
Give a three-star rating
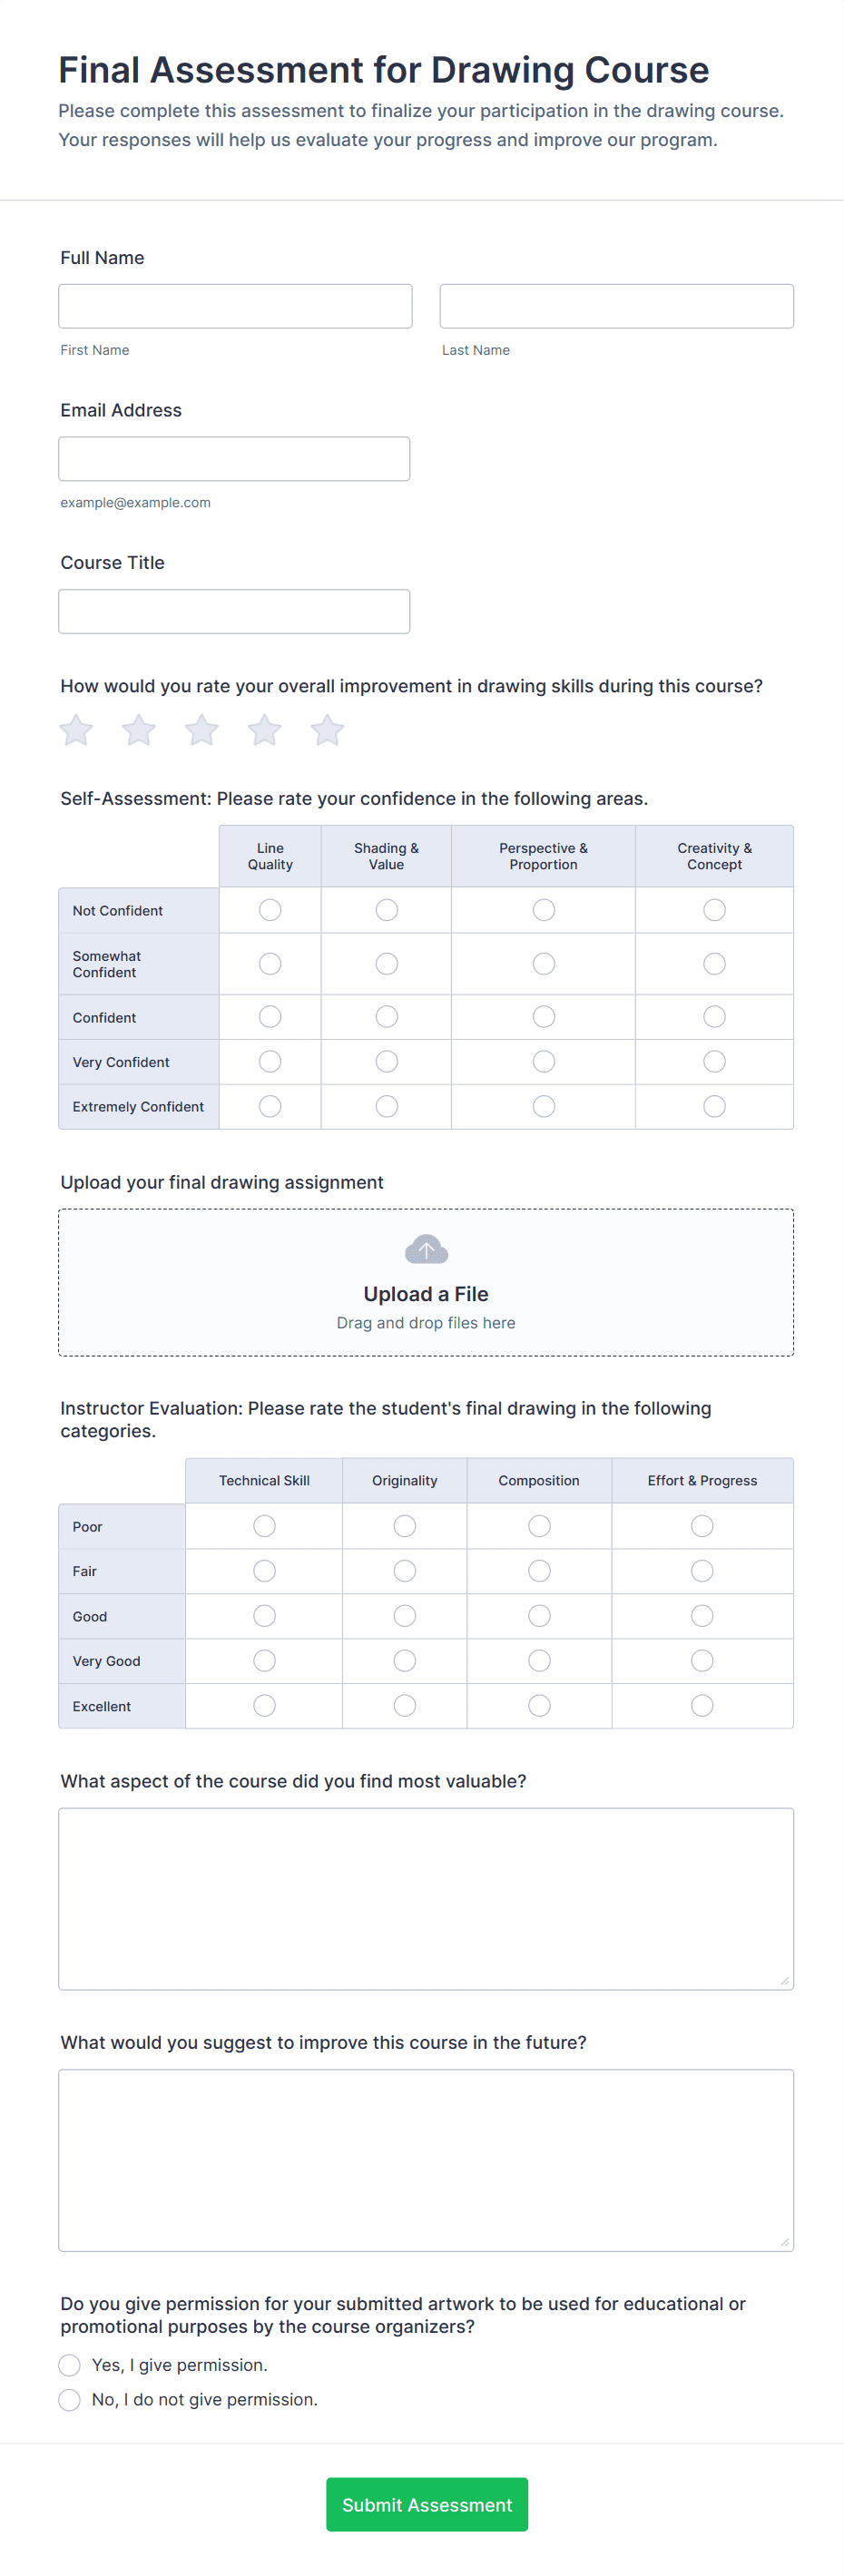(201, 730)
